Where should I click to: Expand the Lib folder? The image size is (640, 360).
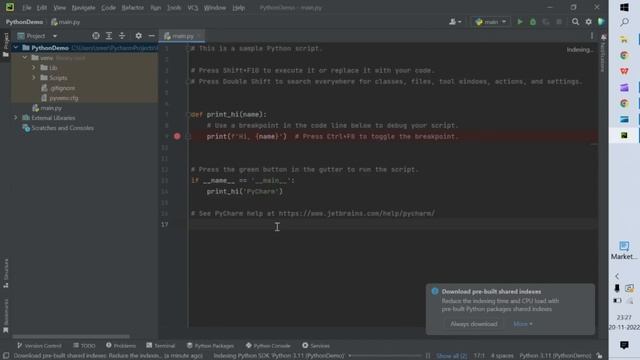click(34, 68)
